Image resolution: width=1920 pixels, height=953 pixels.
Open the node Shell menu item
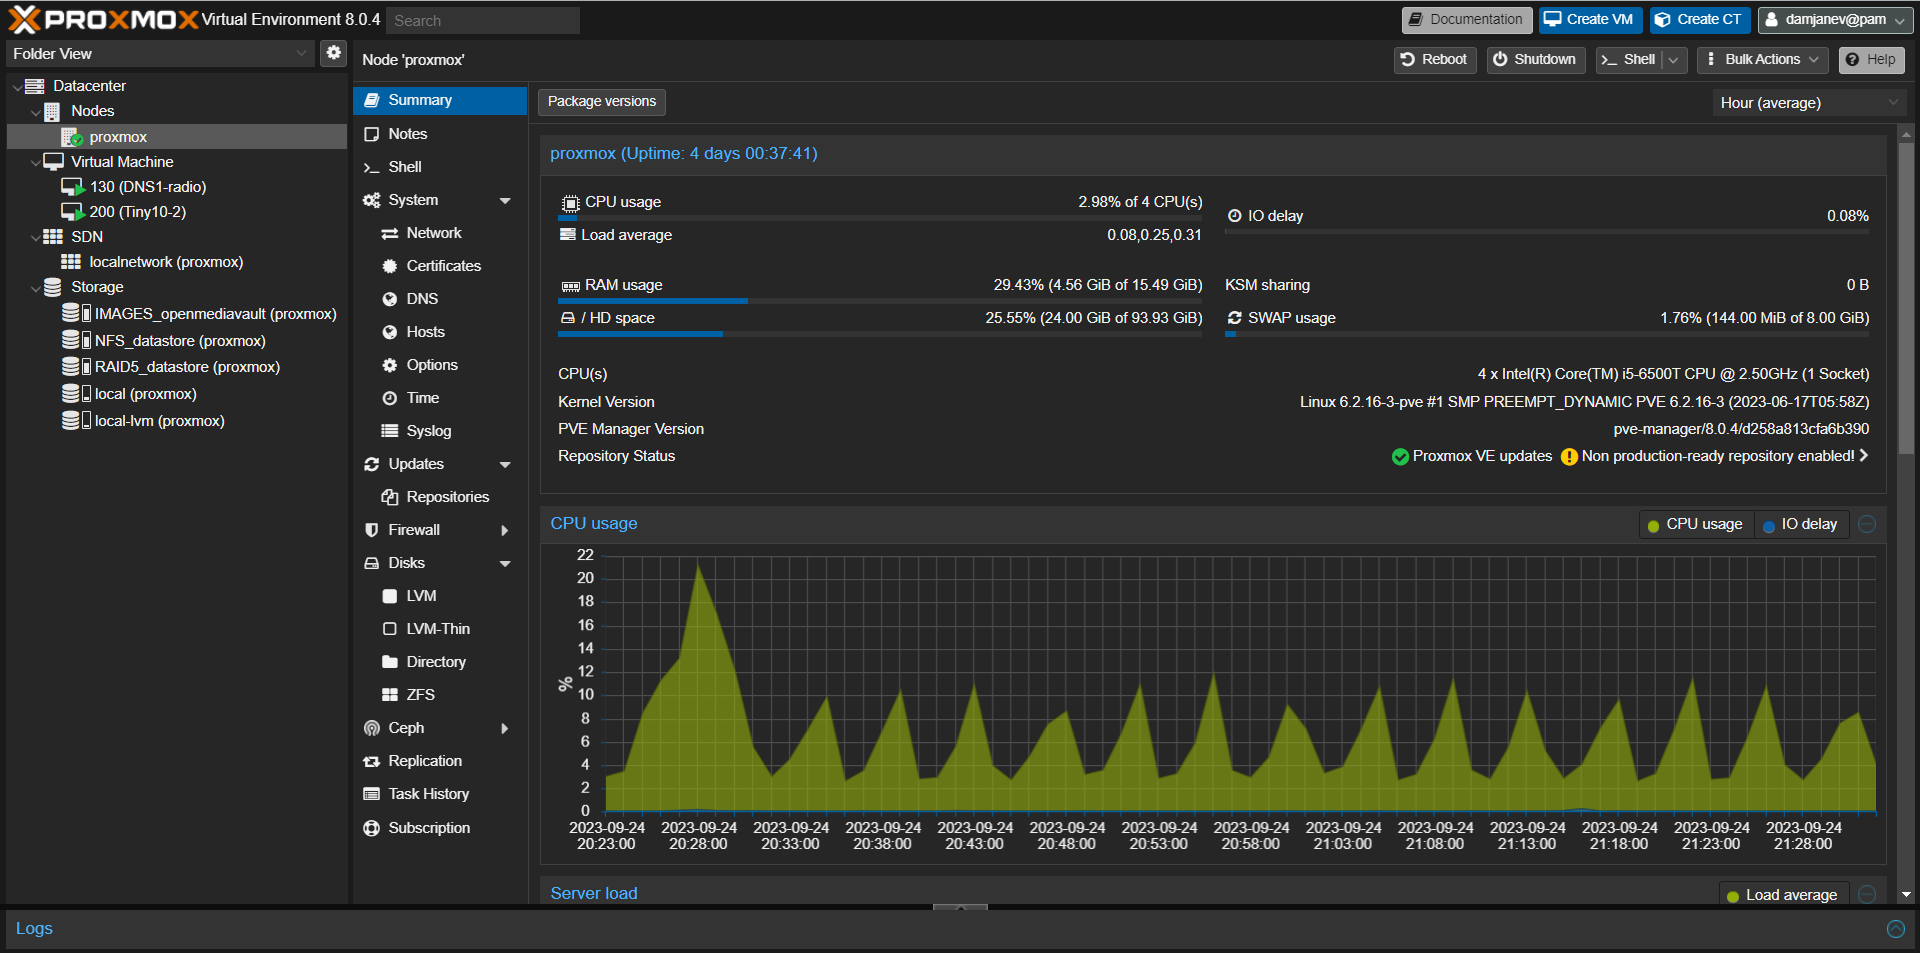click(440, 167)
